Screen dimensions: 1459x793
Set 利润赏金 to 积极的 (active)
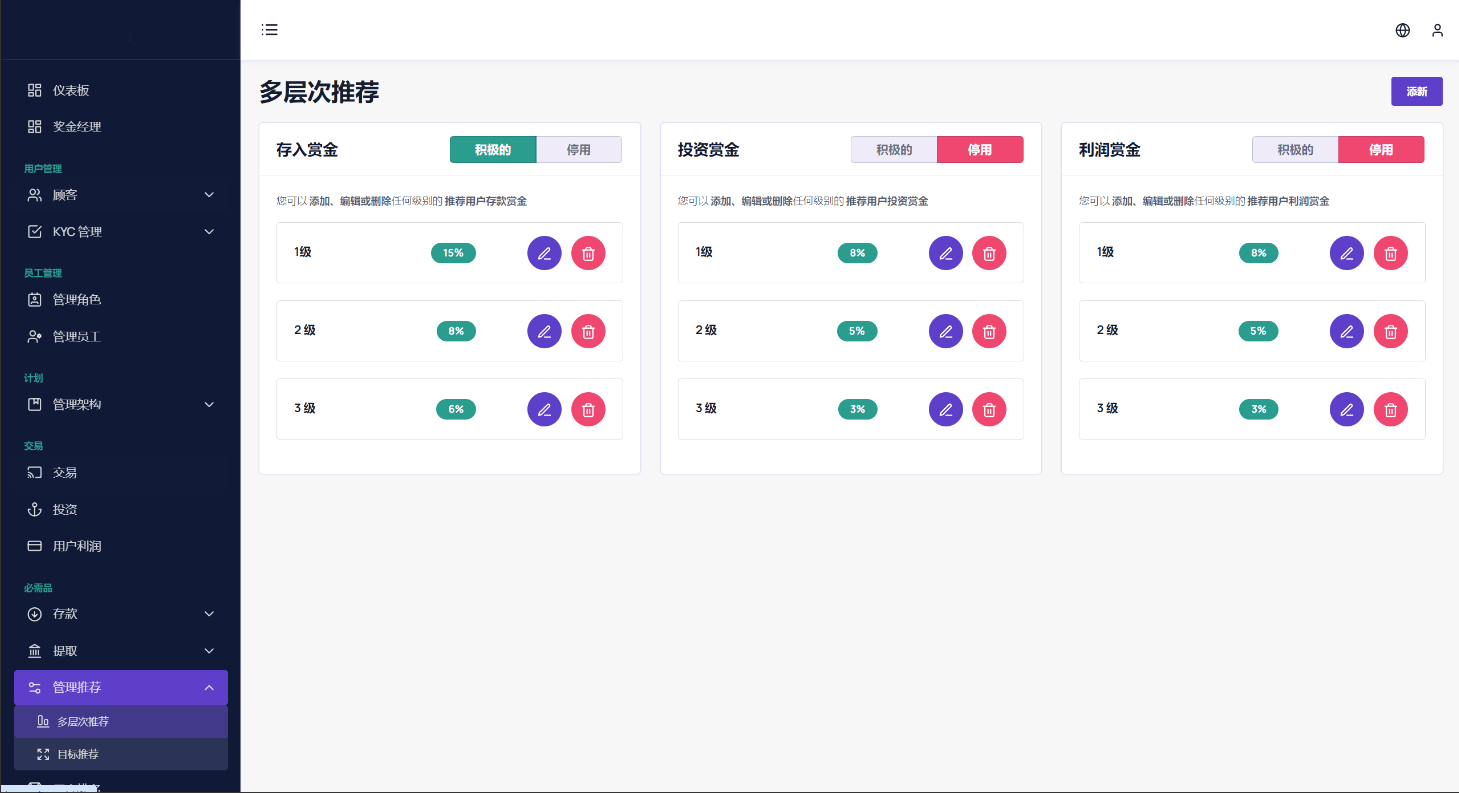point(1295,150)
